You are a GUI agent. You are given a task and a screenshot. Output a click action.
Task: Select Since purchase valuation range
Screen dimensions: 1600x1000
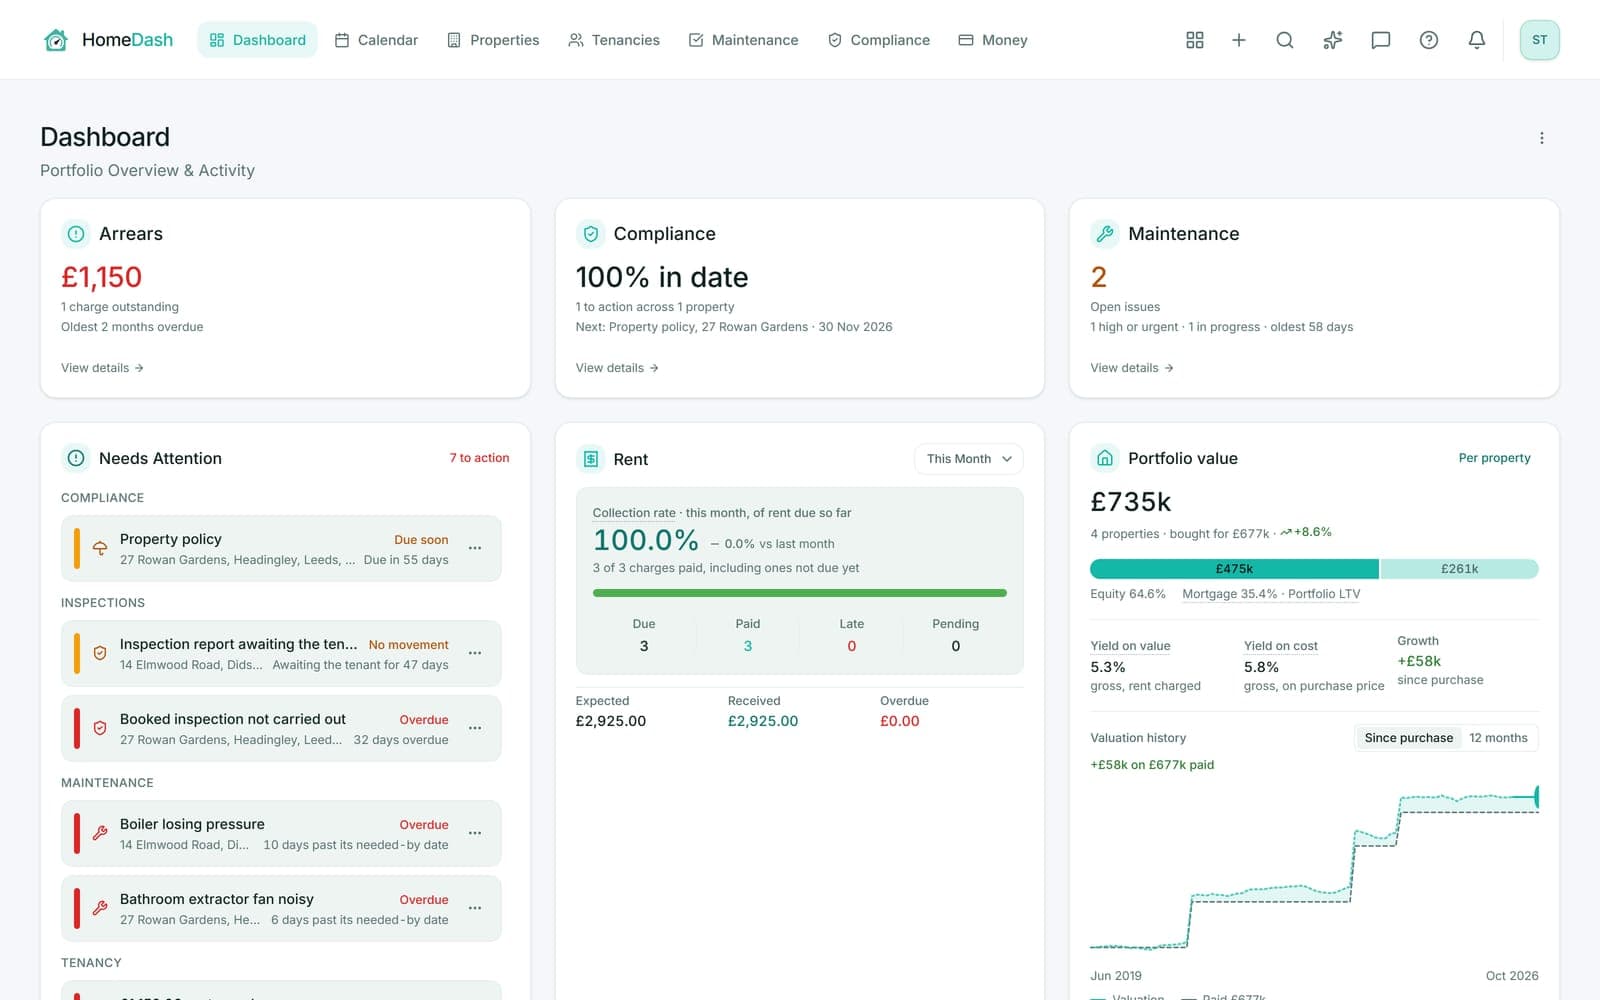(1408, 738)
